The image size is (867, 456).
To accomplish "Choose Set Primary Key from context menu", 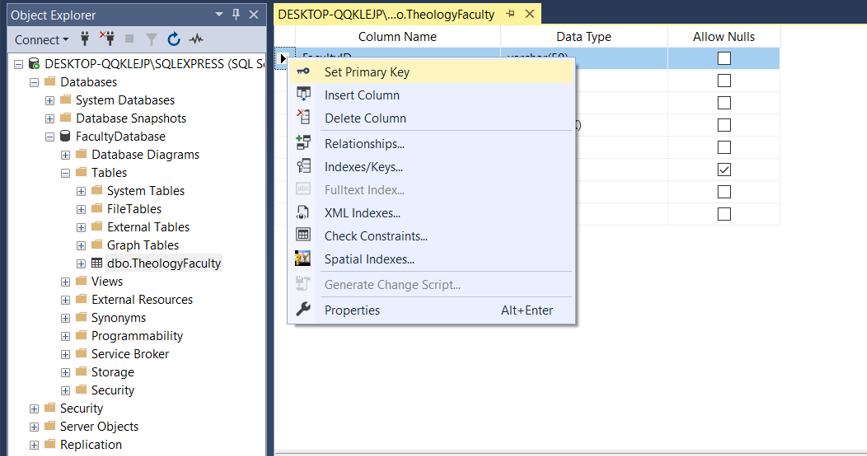I will 431,72.
